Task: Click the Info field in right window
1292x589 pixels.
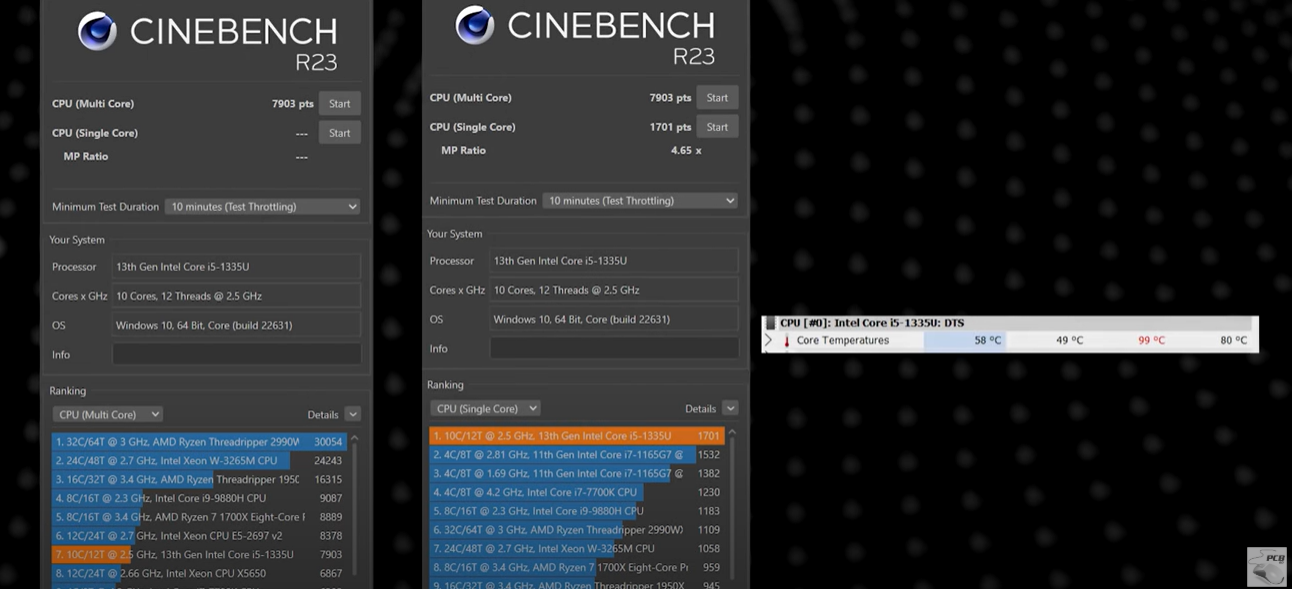Action: [614, 349]
